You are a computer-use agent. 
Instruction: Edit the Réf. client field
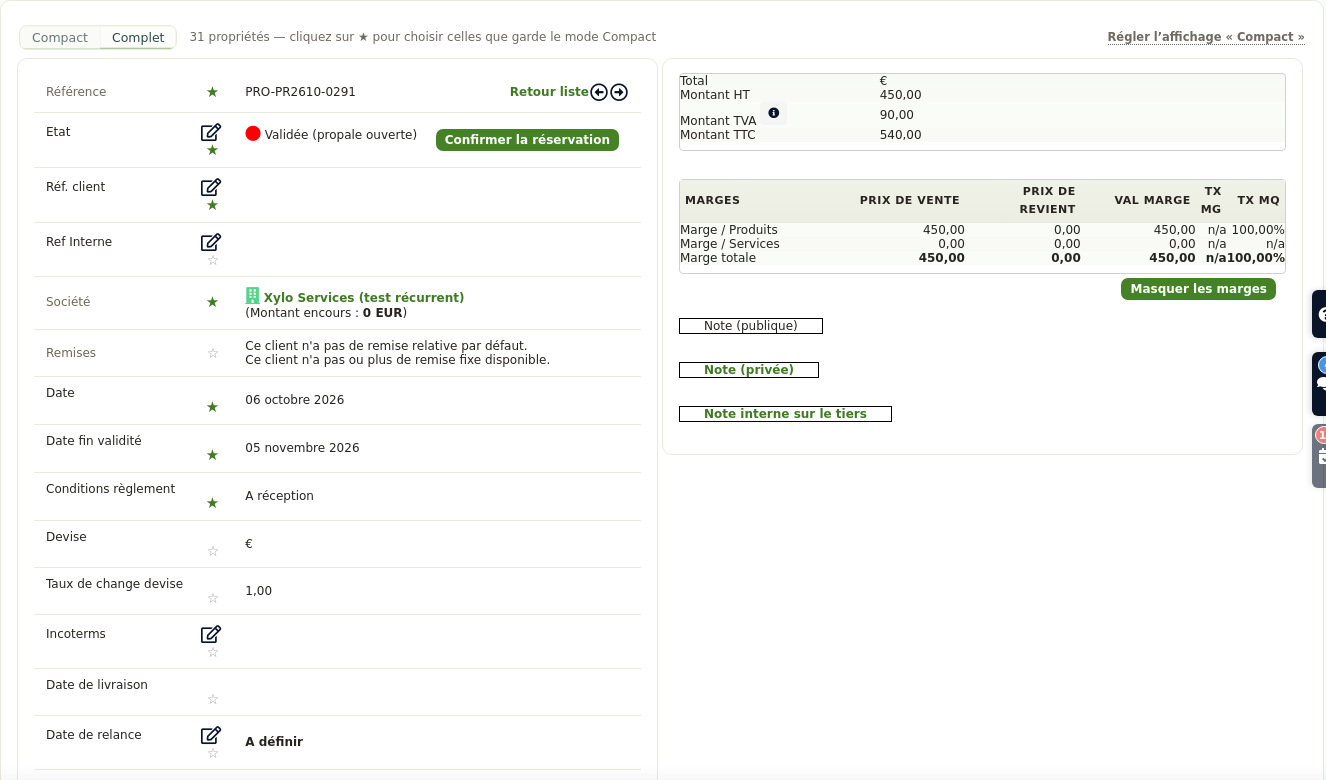[211, 187]
